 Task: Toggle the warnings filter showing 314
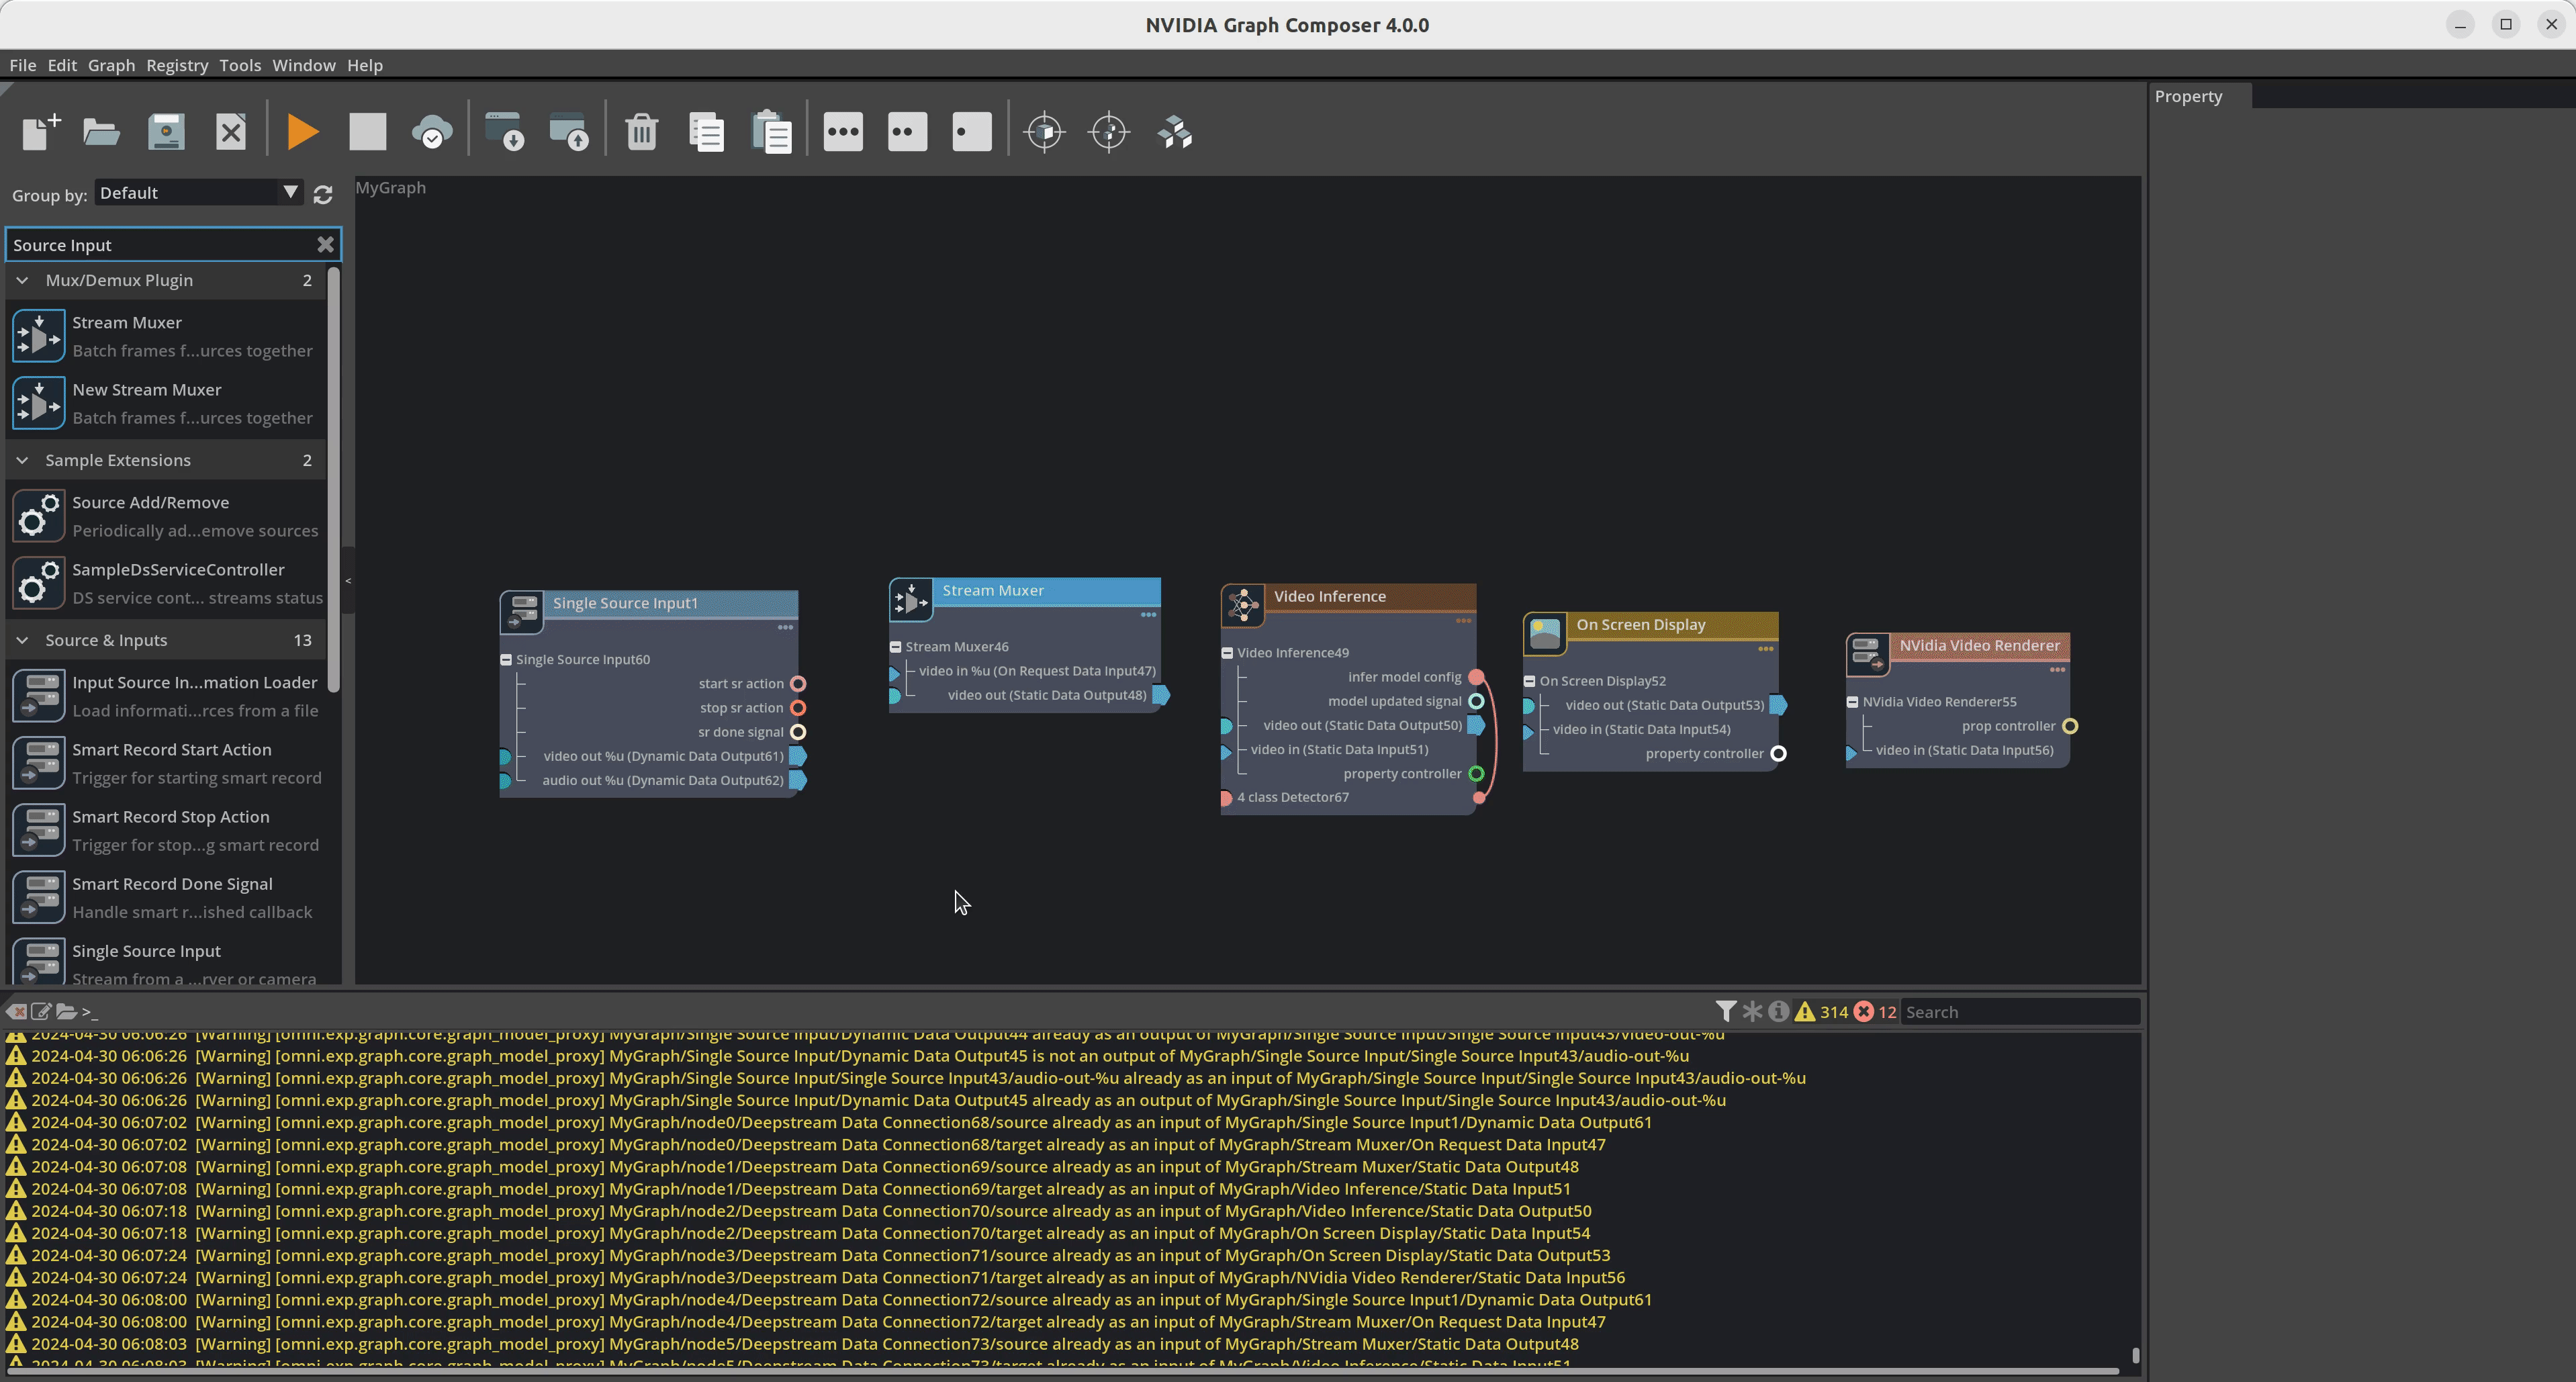pos(1822,1011)
